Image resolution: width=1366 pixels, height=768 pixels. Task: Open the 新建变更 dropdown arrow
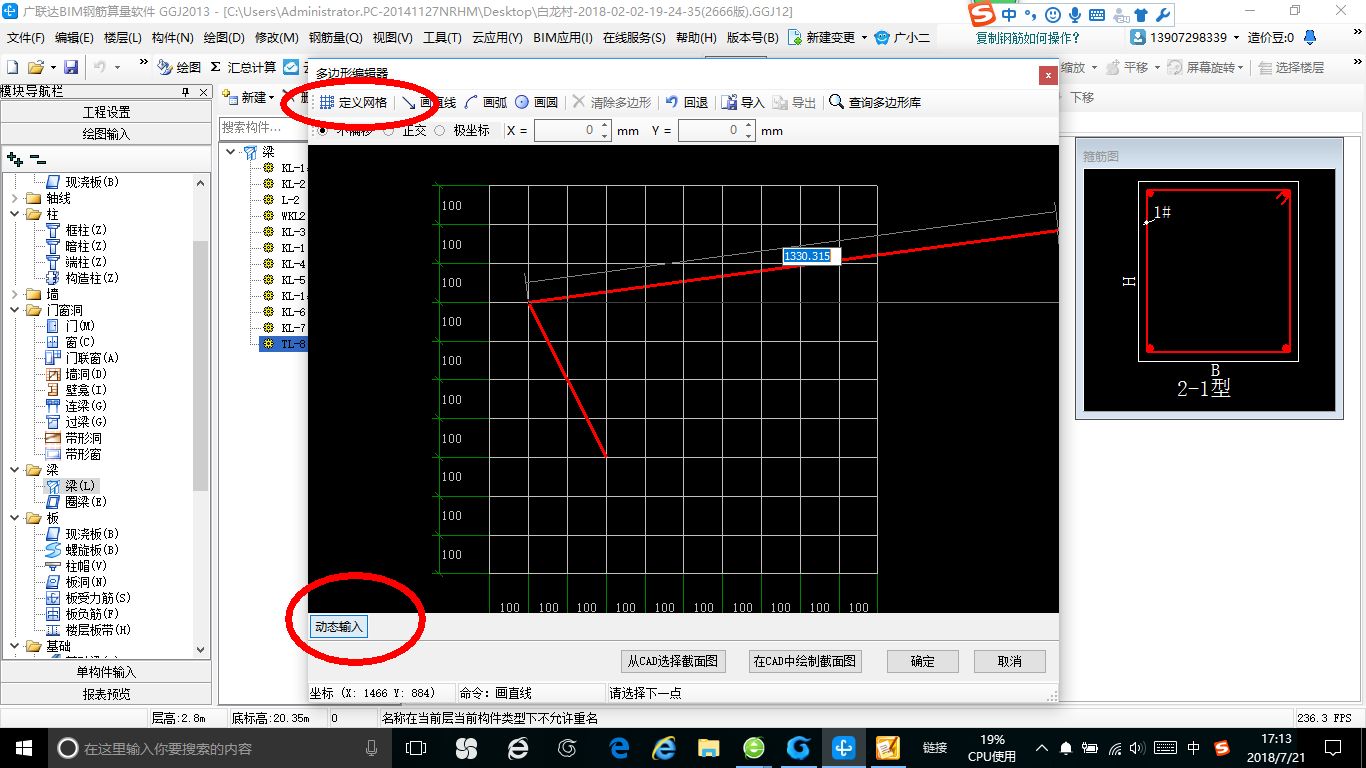[864, 38]
